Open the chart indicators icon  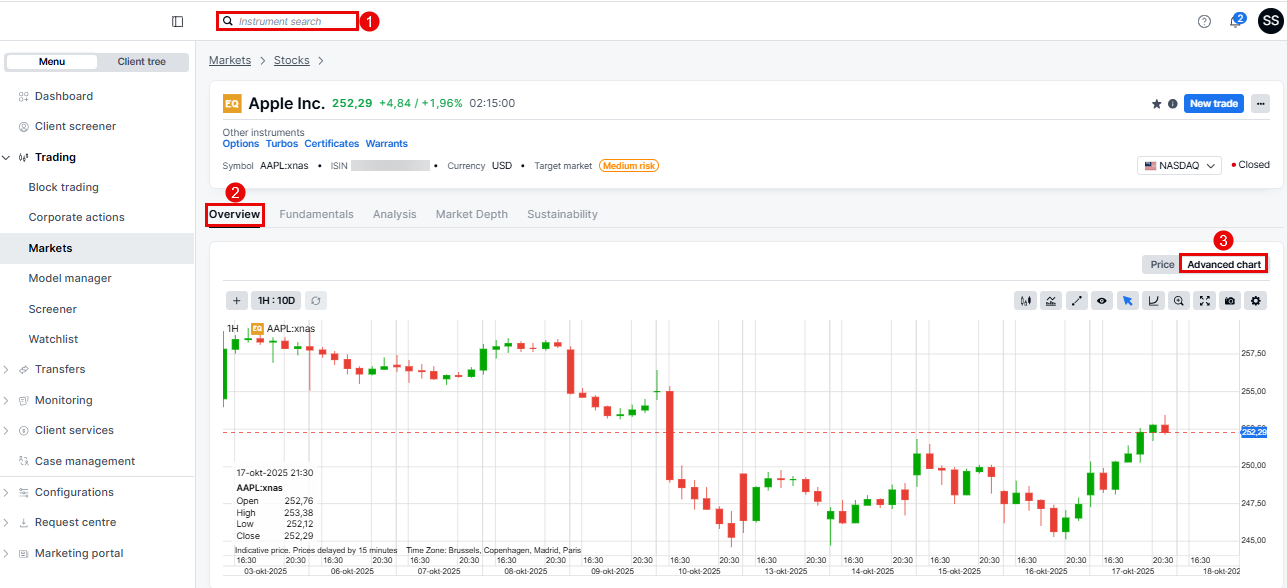pos(1051,300)
